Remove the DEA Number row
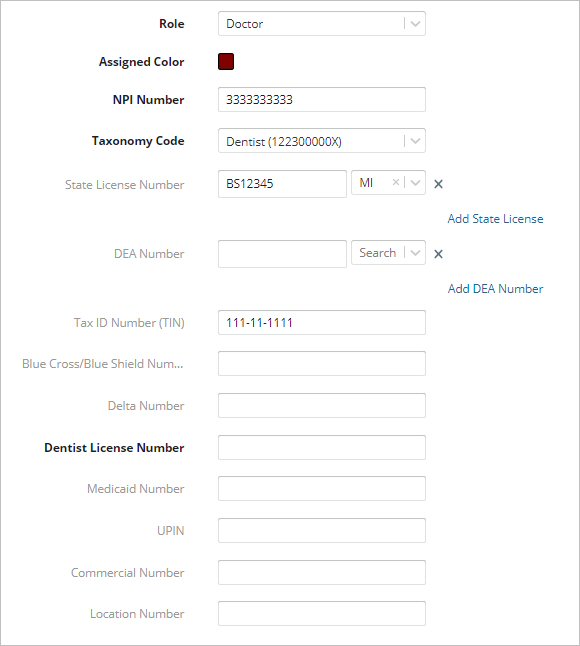 point(438,254)
